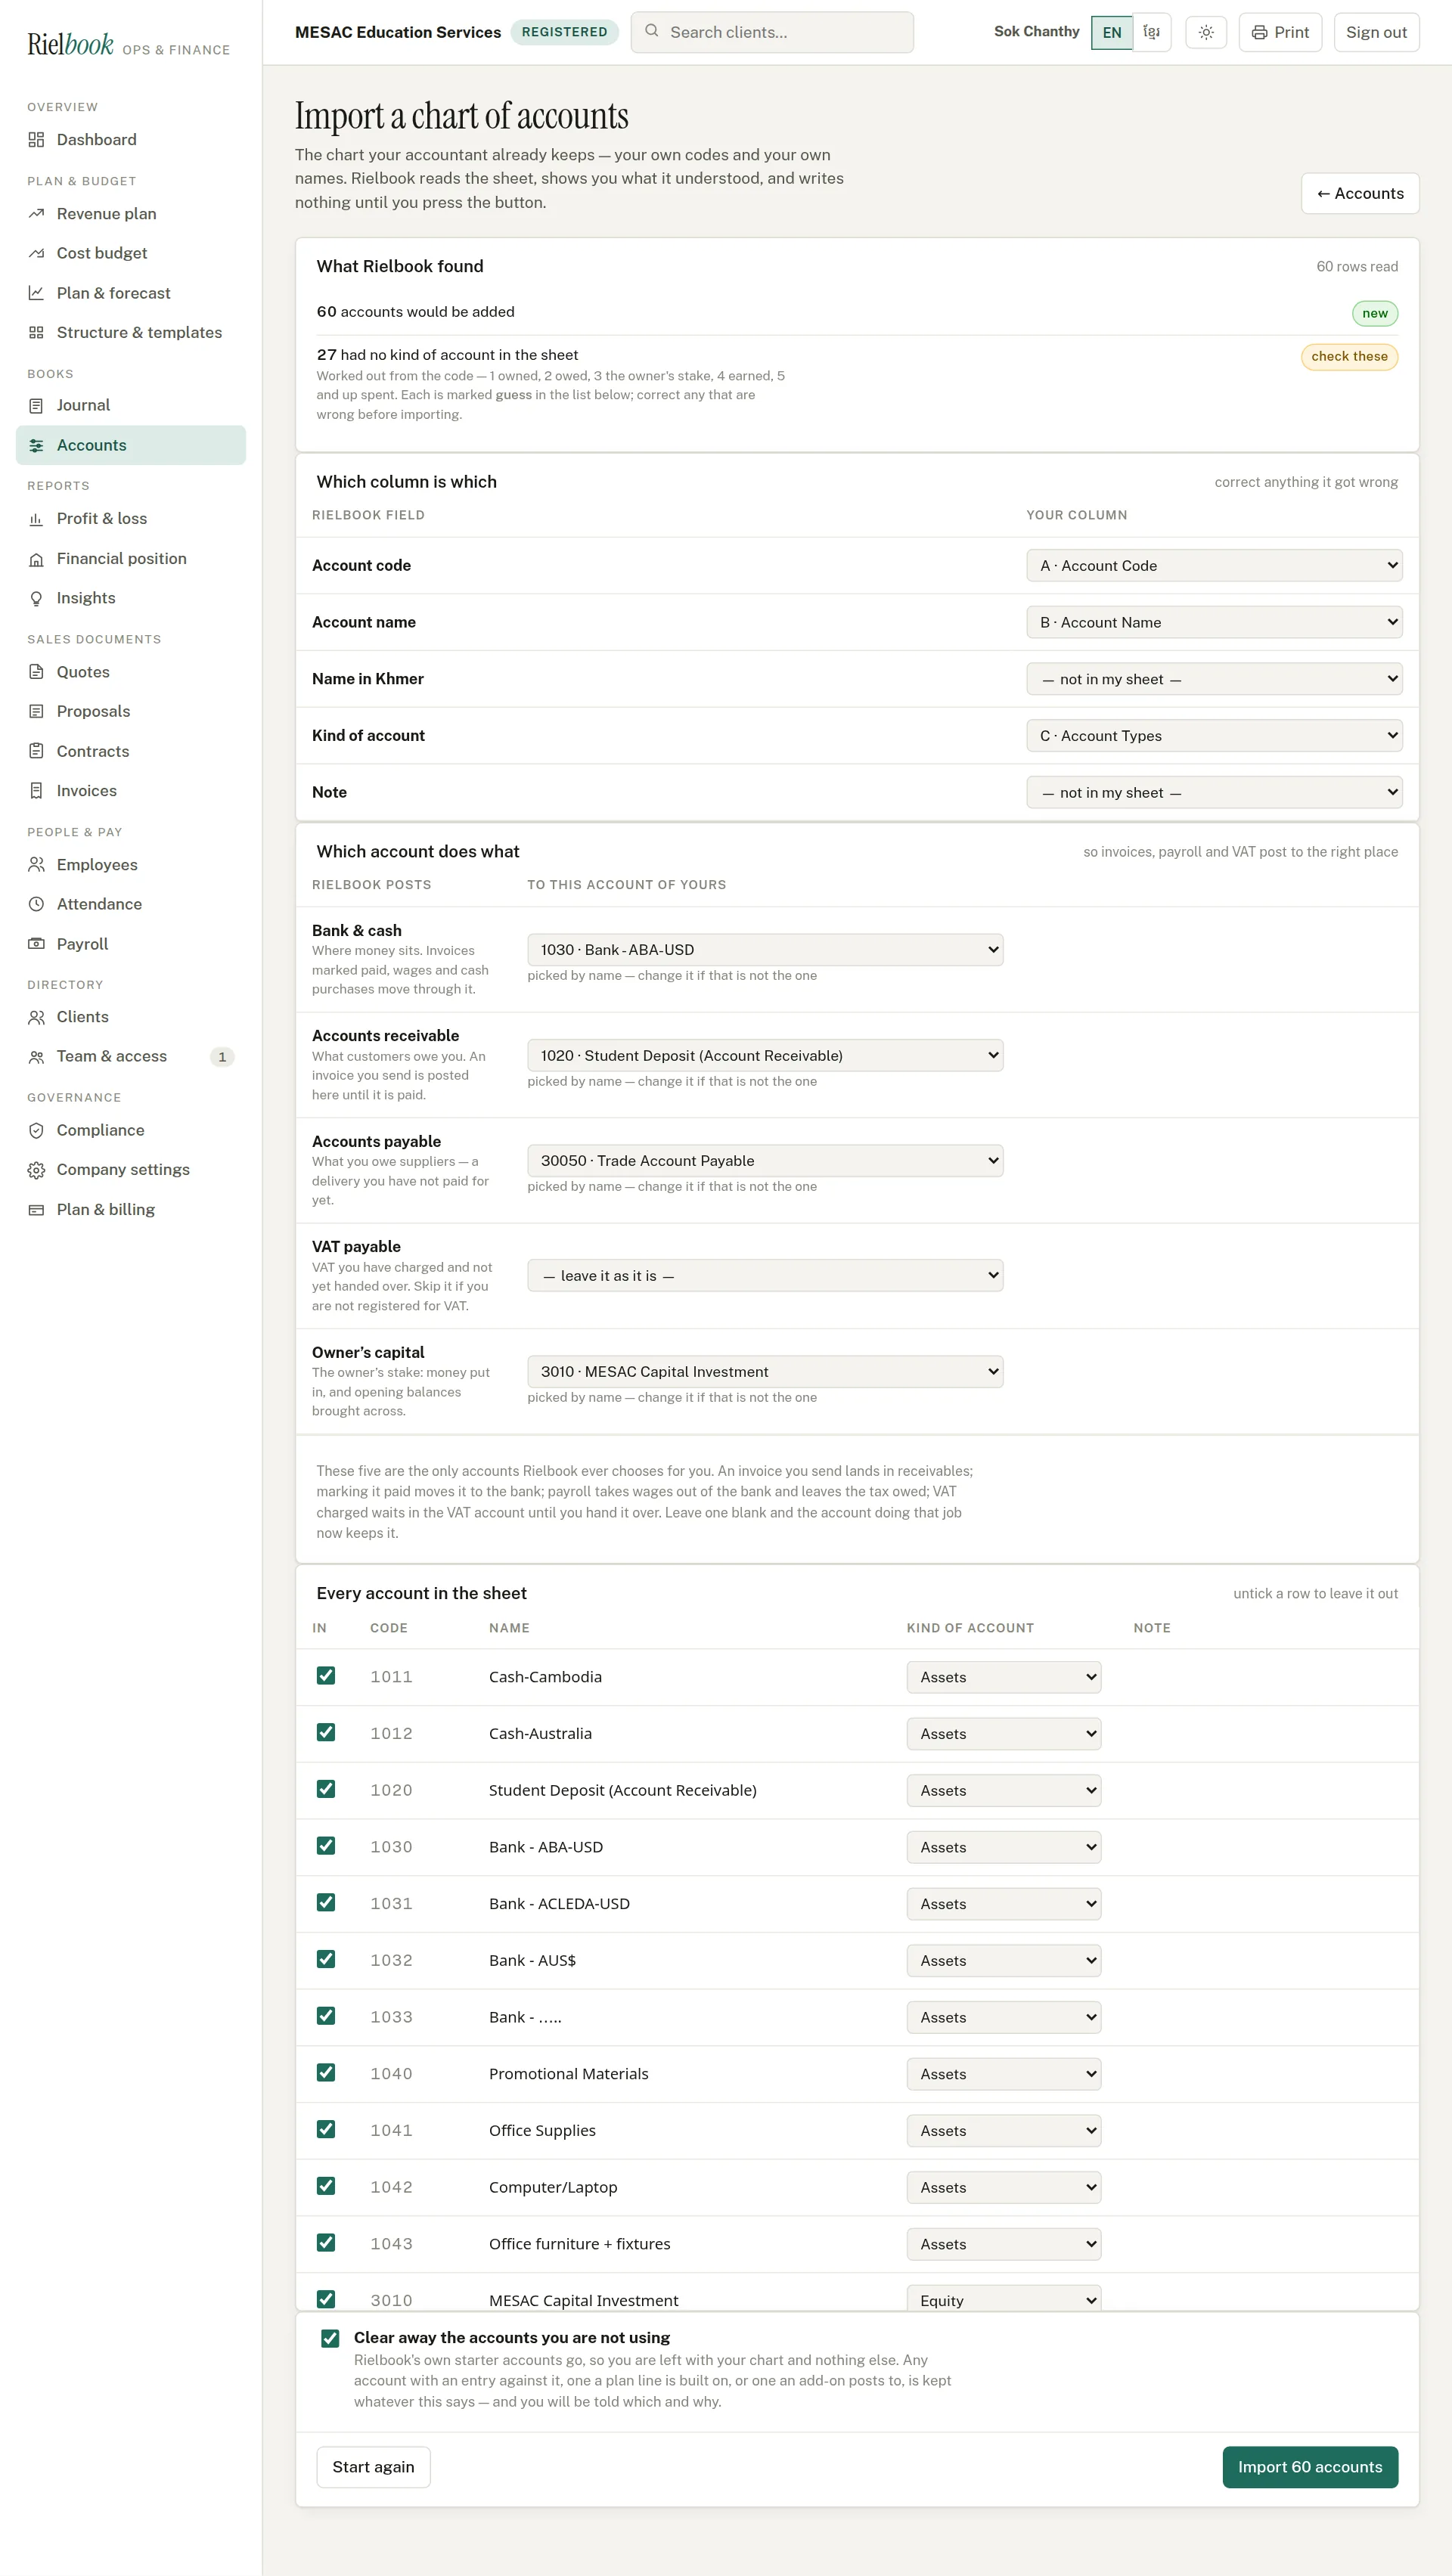Click the Quotes document icon
The width and height of the screenshot is (1452, 2576).
pyautogui.click(x=36, y=672)
